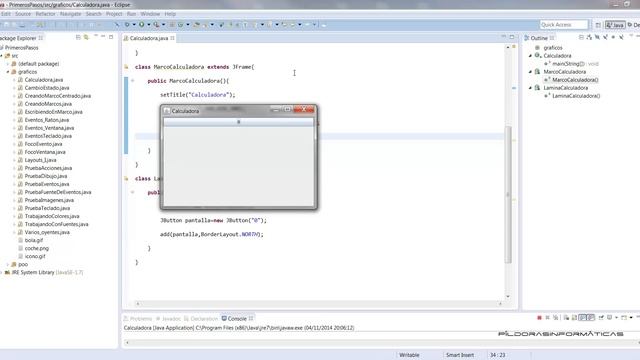The height and width of the screenshot is (360, 640).
Task: Click Pin Console icon
Action: 601,318
